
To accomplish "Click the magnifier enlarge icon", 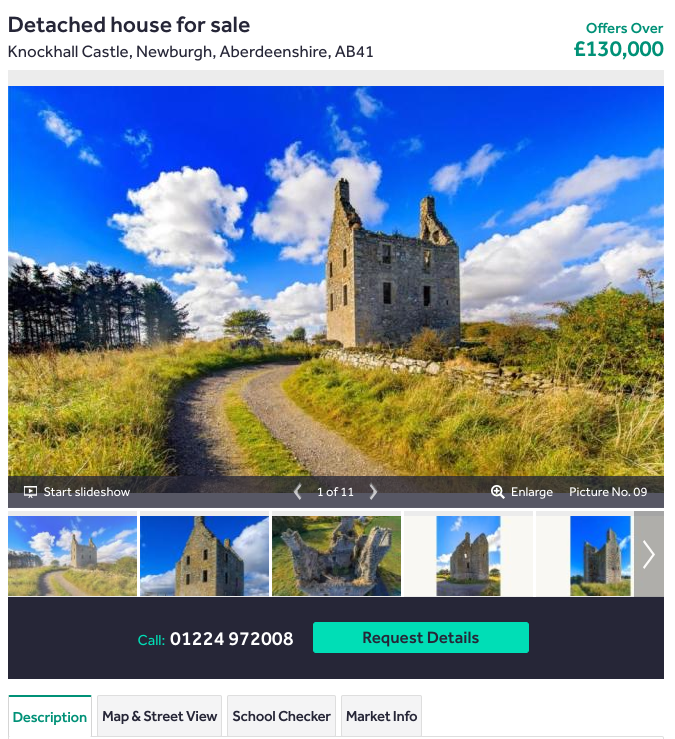I will [x=497, y=492].
